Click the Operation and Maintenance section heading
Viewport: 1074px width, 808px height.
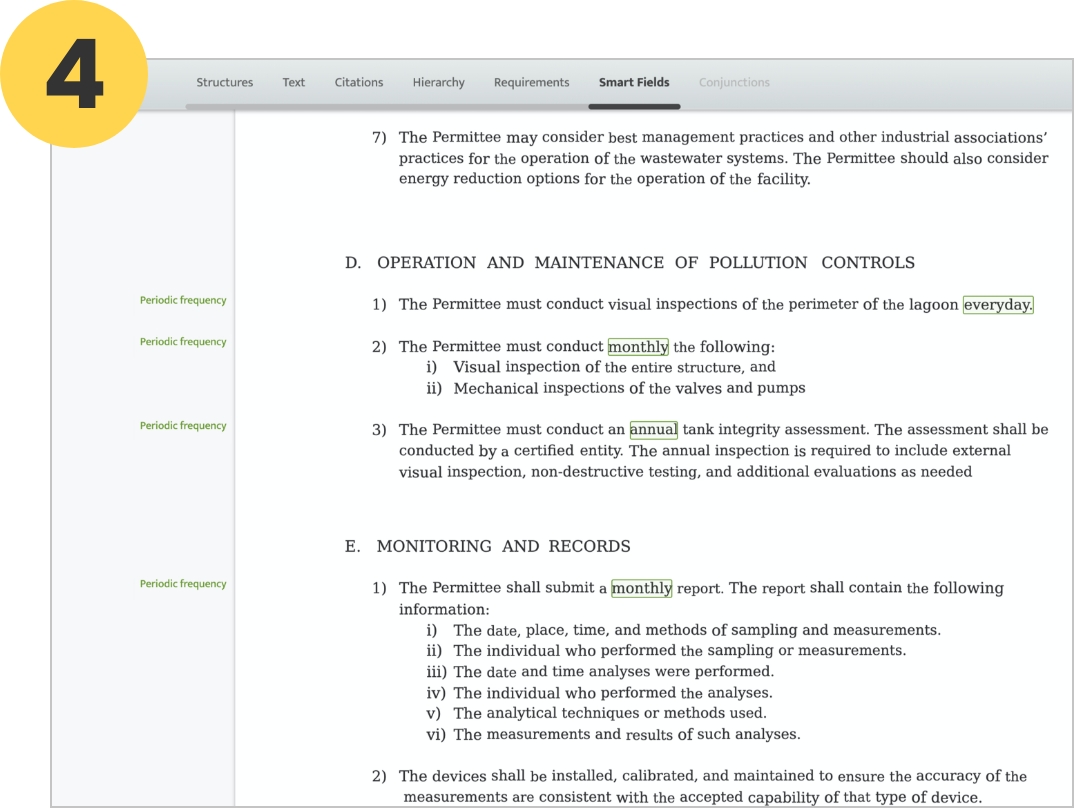(630, 263)
